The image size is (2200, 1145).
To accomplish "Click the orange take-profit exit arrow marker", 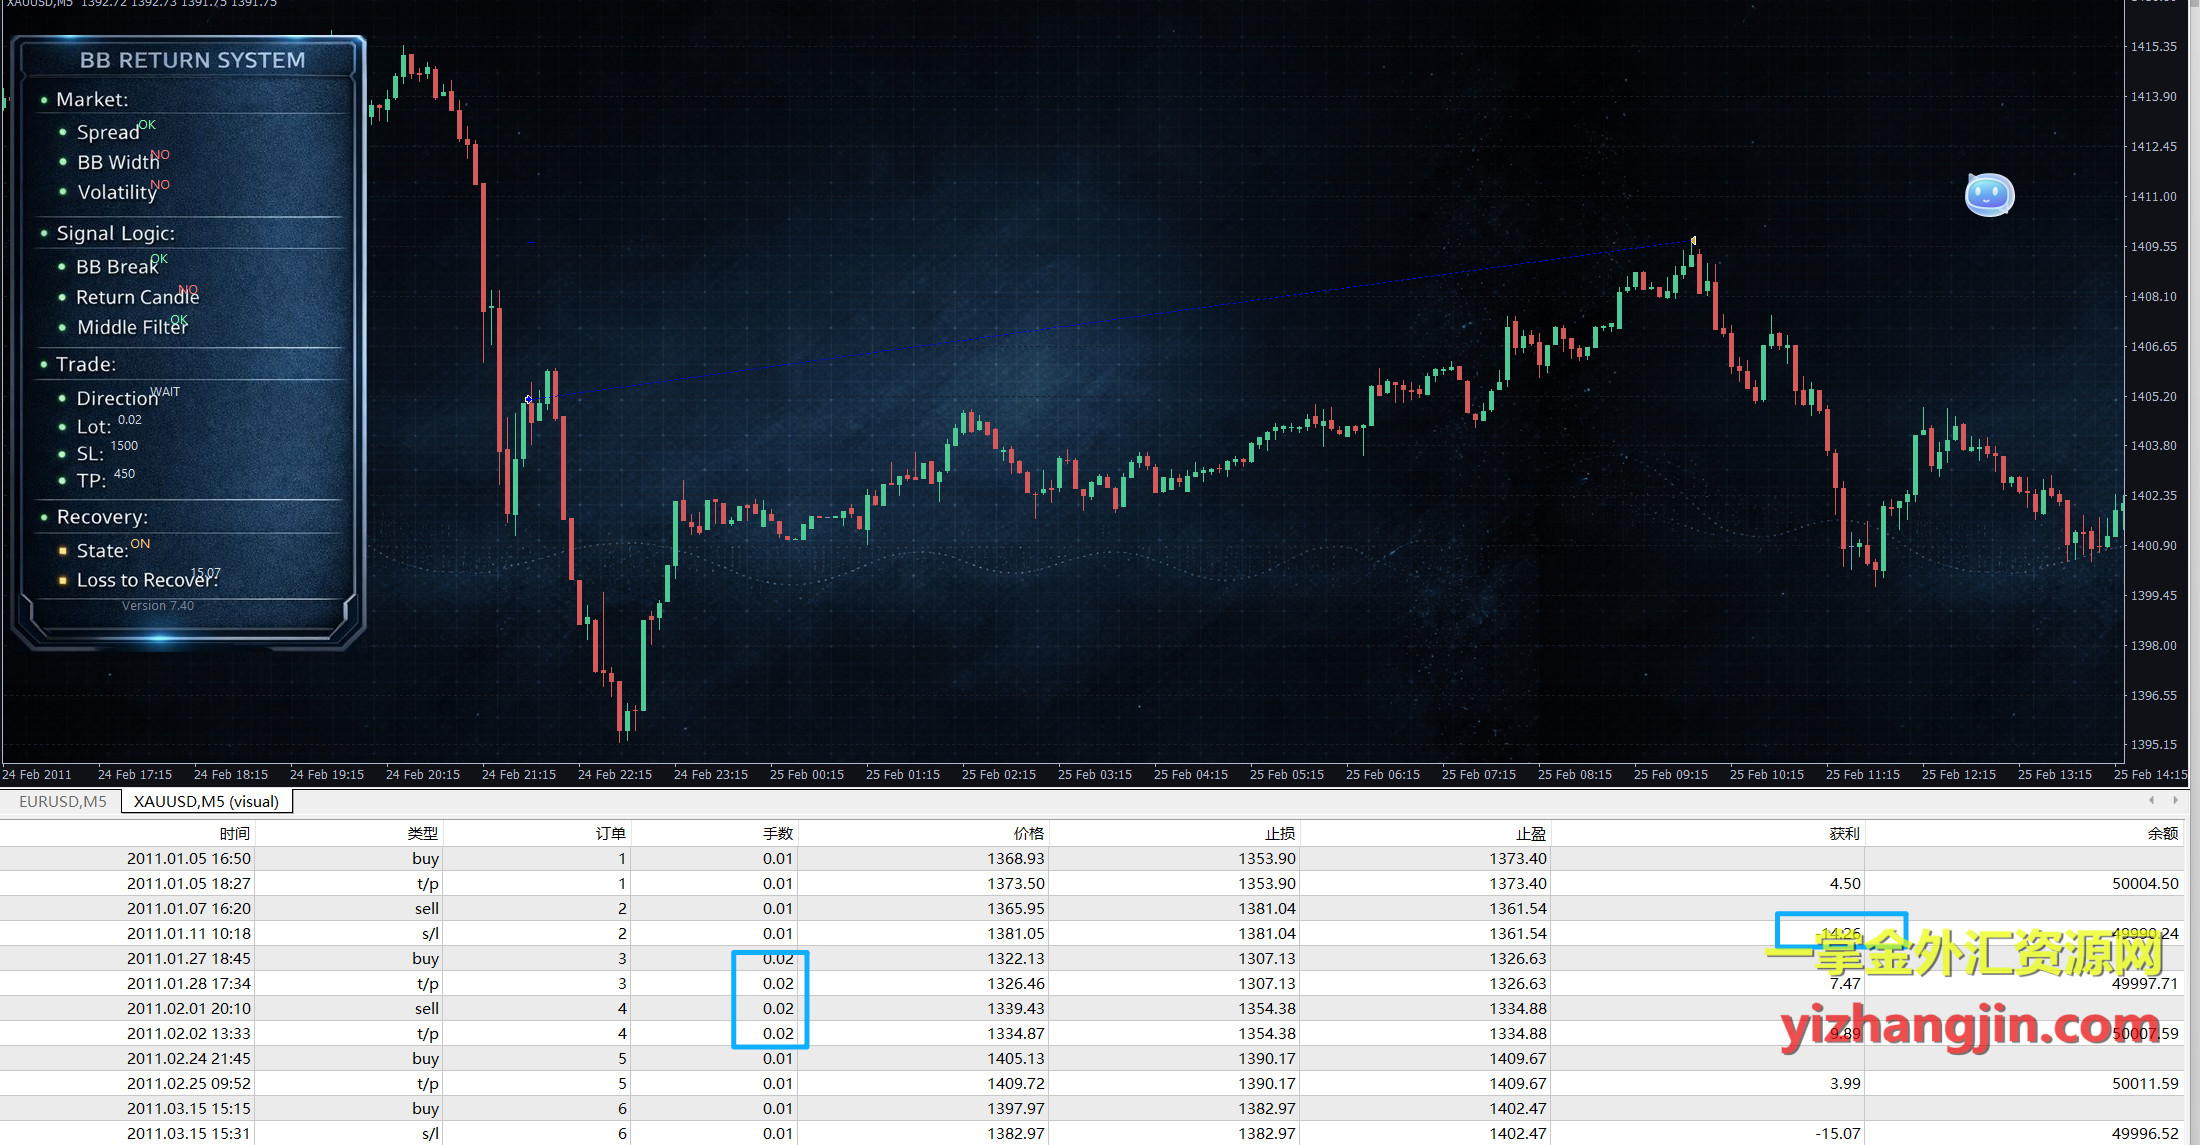I will (1693, 240).
